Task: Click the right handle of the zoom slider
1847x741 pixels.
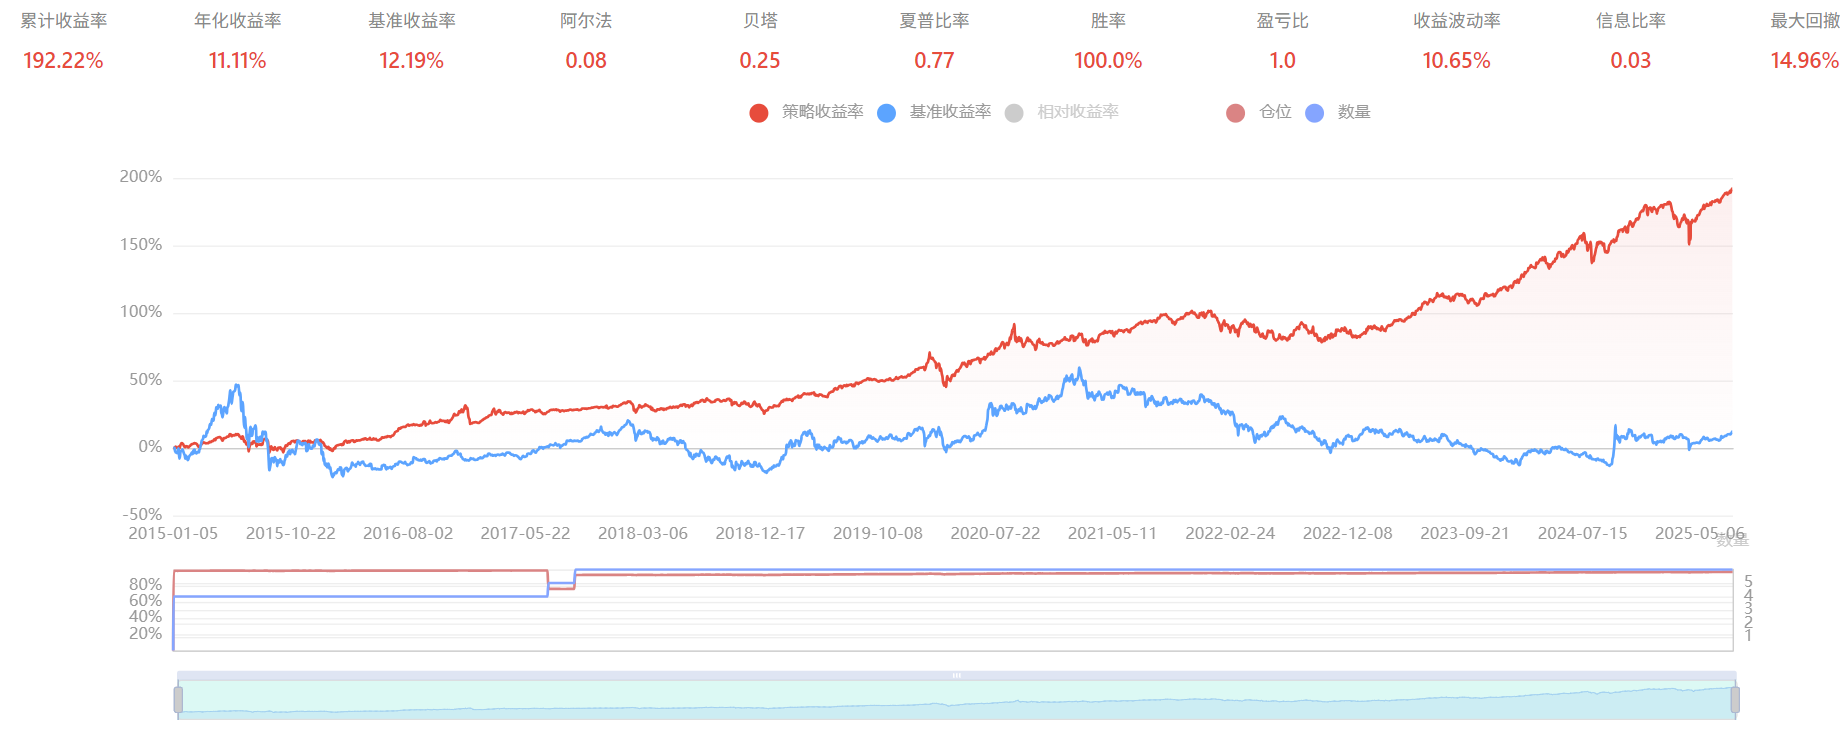Action: pyautogui.click(x=1735, y=700)
